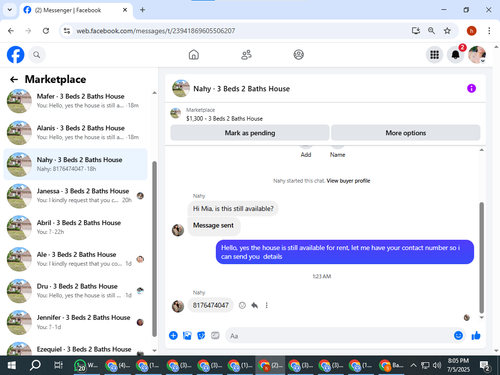The width and height of the screenshot is (500, 375).
Task: Click Mark as pending button
Action: click(x=250, y=133)
